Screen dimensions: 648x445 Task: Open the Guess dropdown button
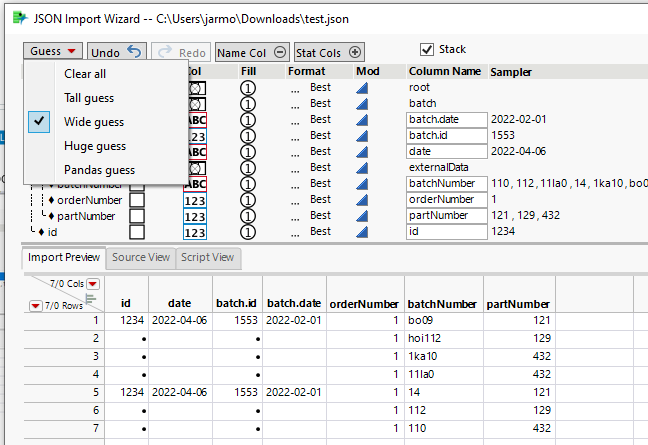(53, 51)
